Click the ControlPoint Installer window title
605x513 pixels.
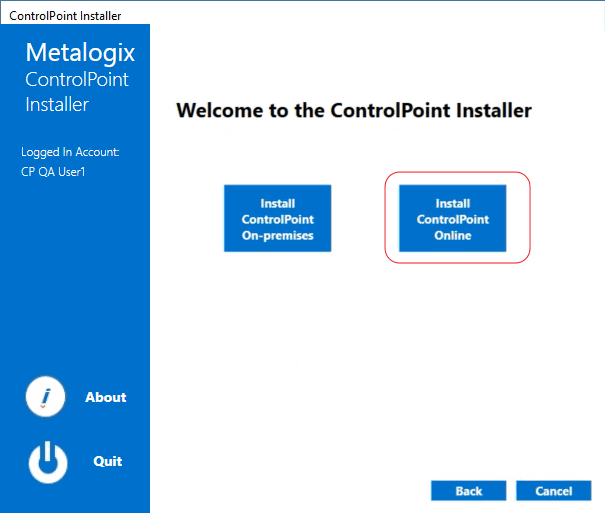65,16
